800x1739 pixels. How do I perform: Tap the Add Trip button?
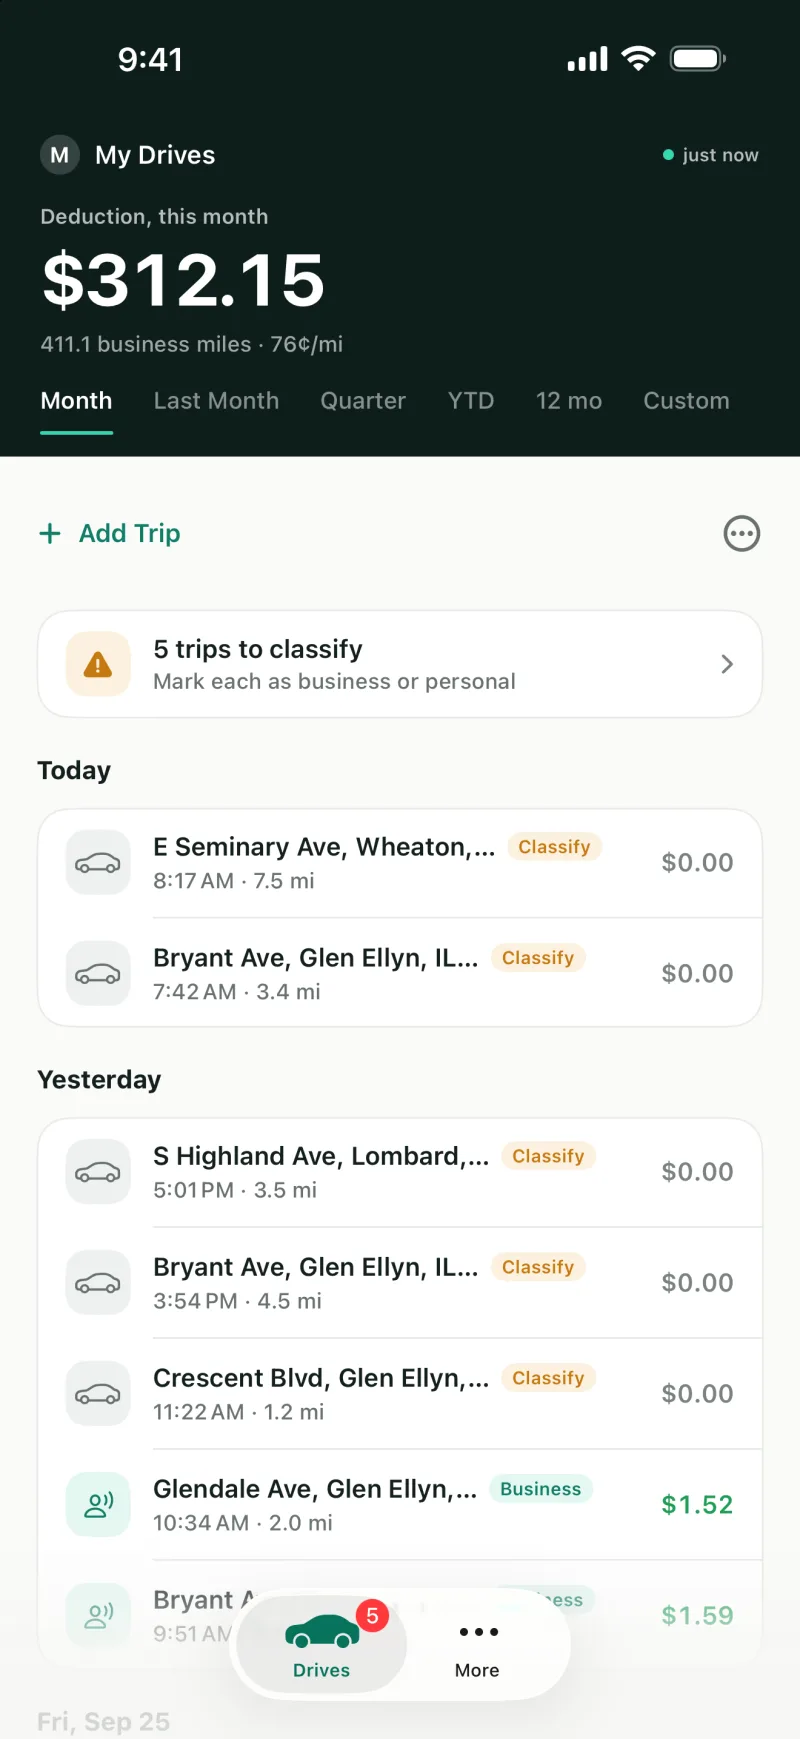[110, 533]
